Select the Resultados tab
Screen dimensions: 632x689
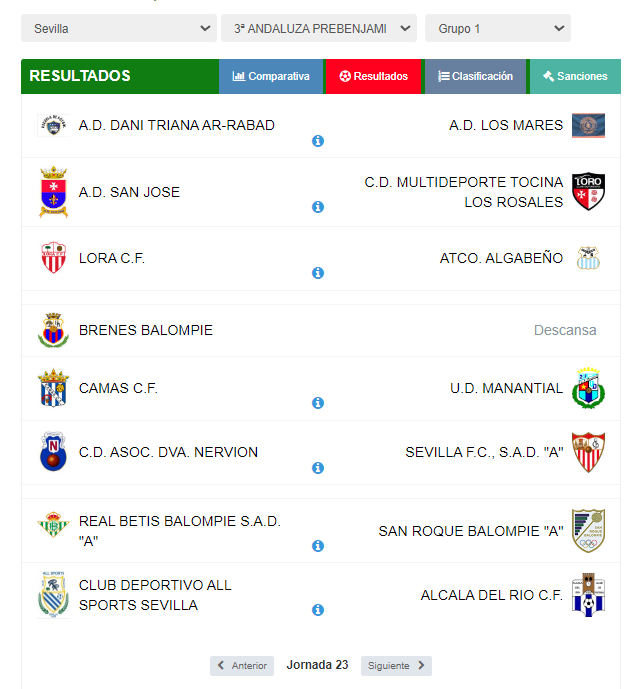click(374, 76)
